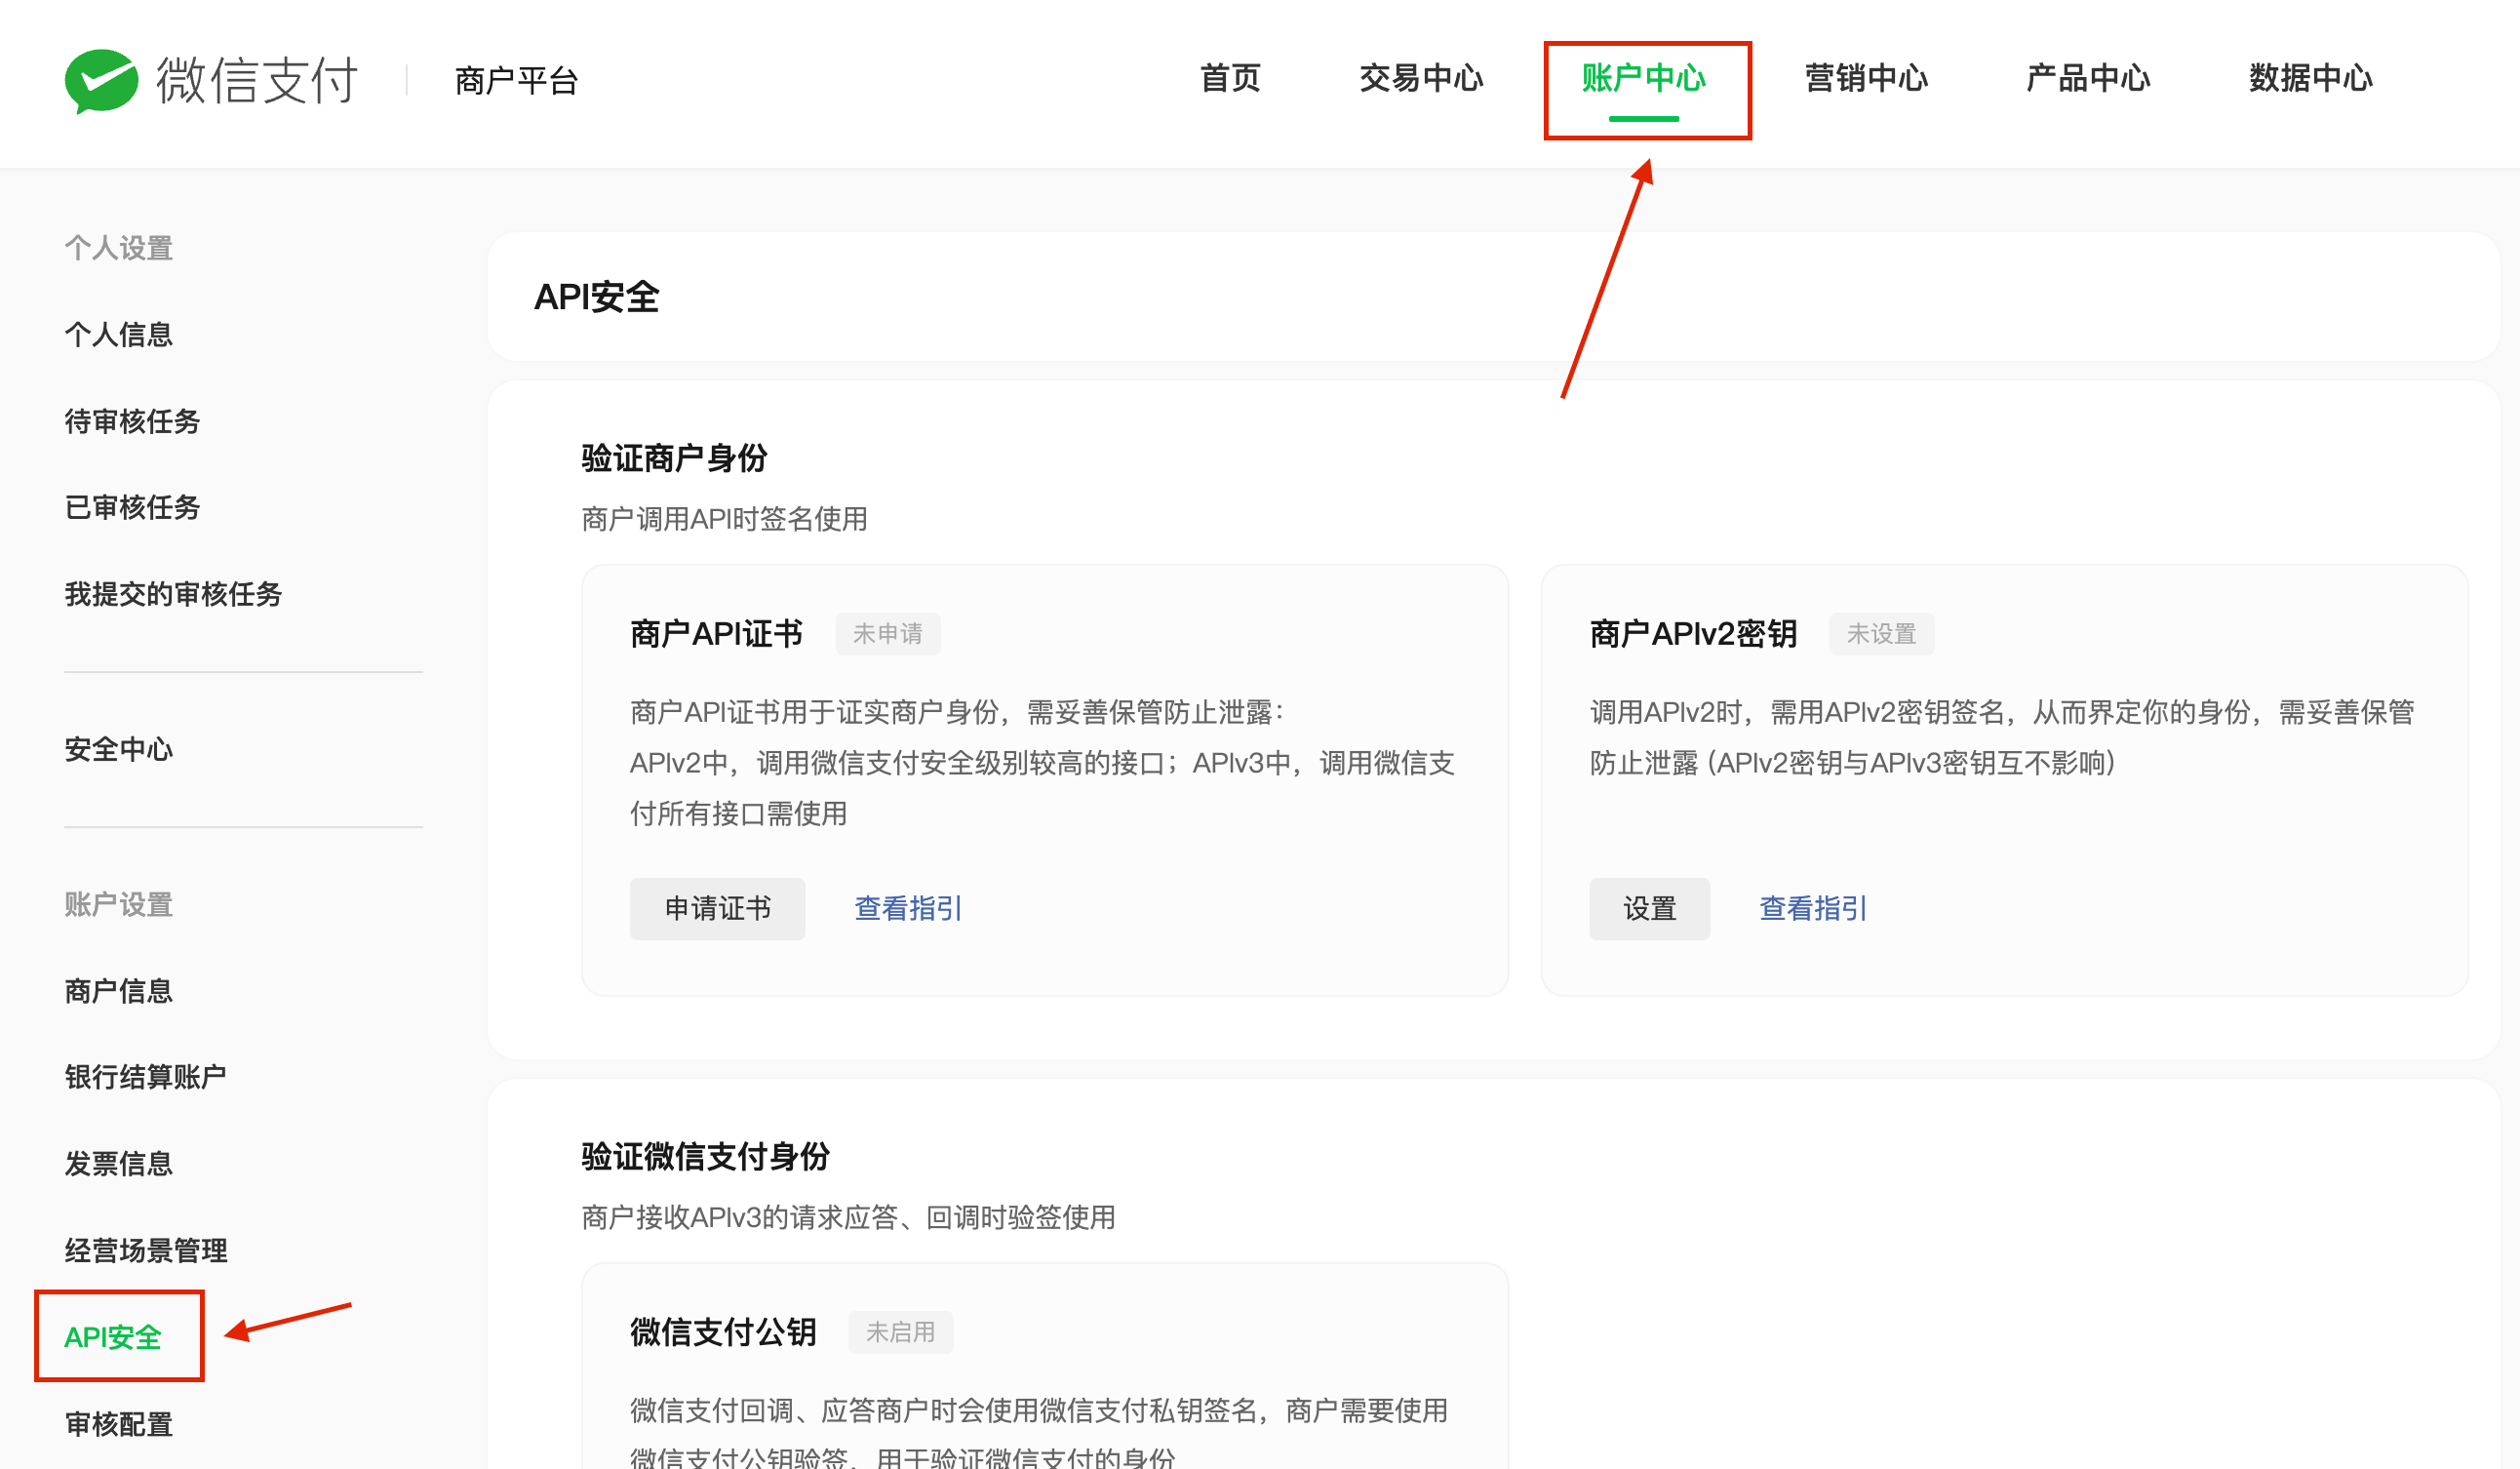2520x1469 pixels.
Task: Click the 未启用 status badge
Action: (x=901, y=1332)
